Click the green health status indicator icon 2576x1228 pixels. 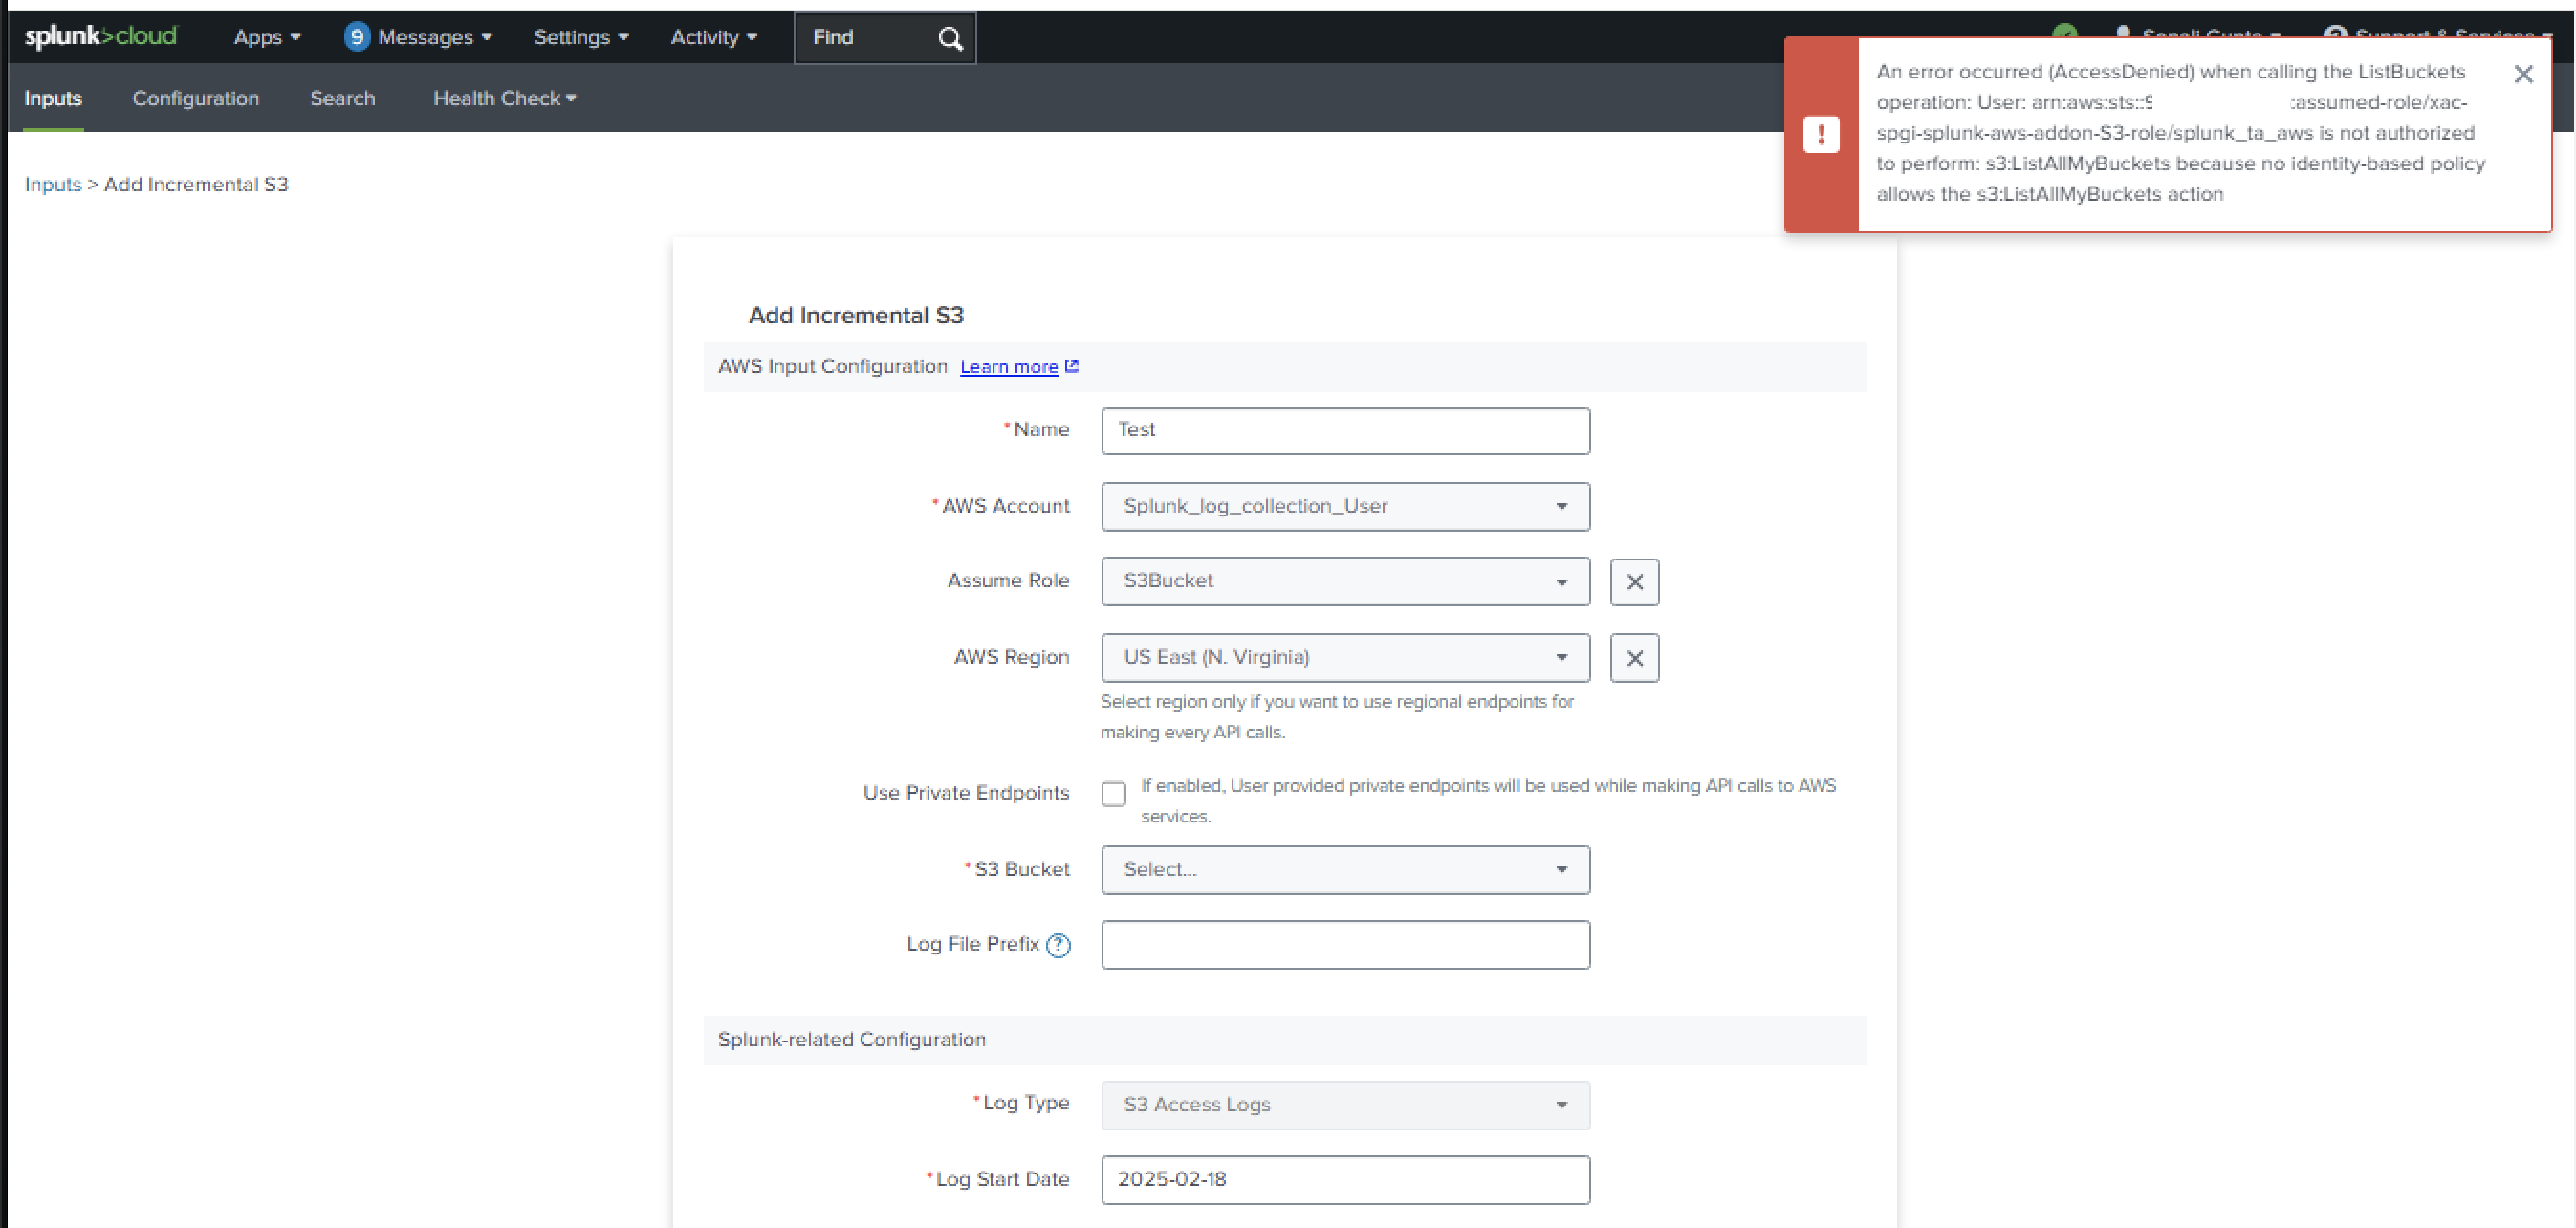[x=2066, y=33]
